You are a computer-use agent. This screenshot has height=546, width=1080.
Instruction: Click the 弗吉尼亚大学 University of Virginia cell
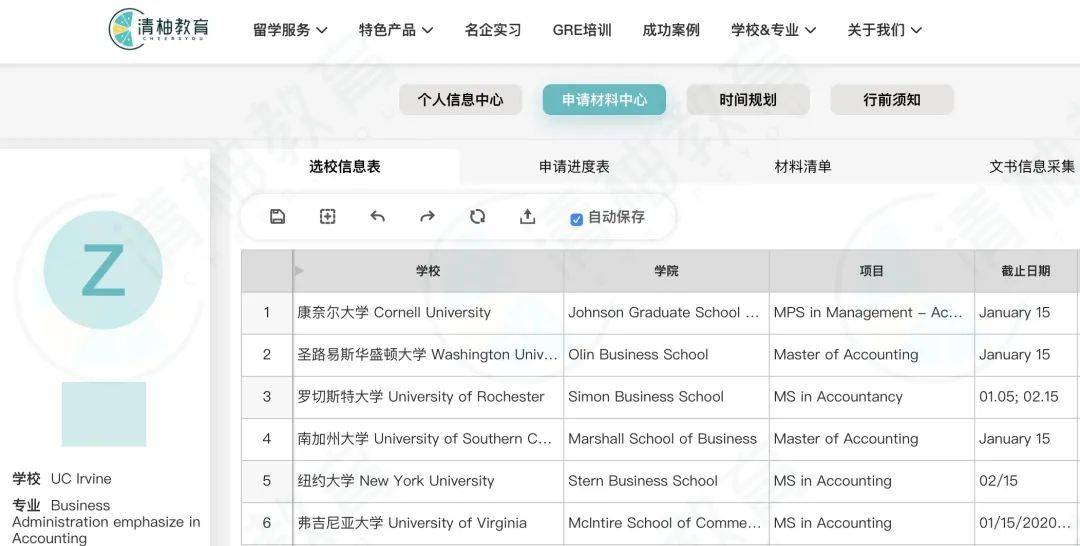(428, 523)
